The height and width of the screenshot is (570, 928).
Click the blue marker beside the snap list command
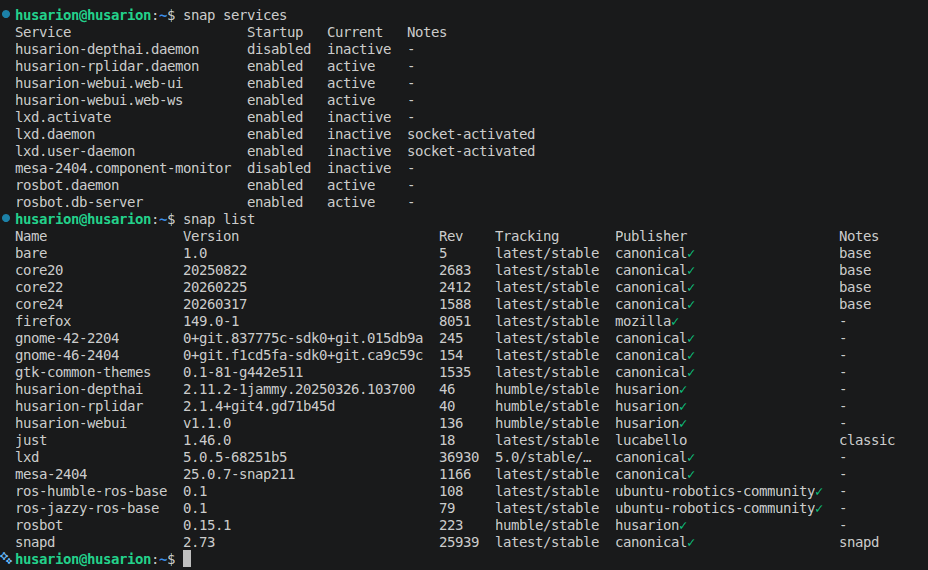6,220
